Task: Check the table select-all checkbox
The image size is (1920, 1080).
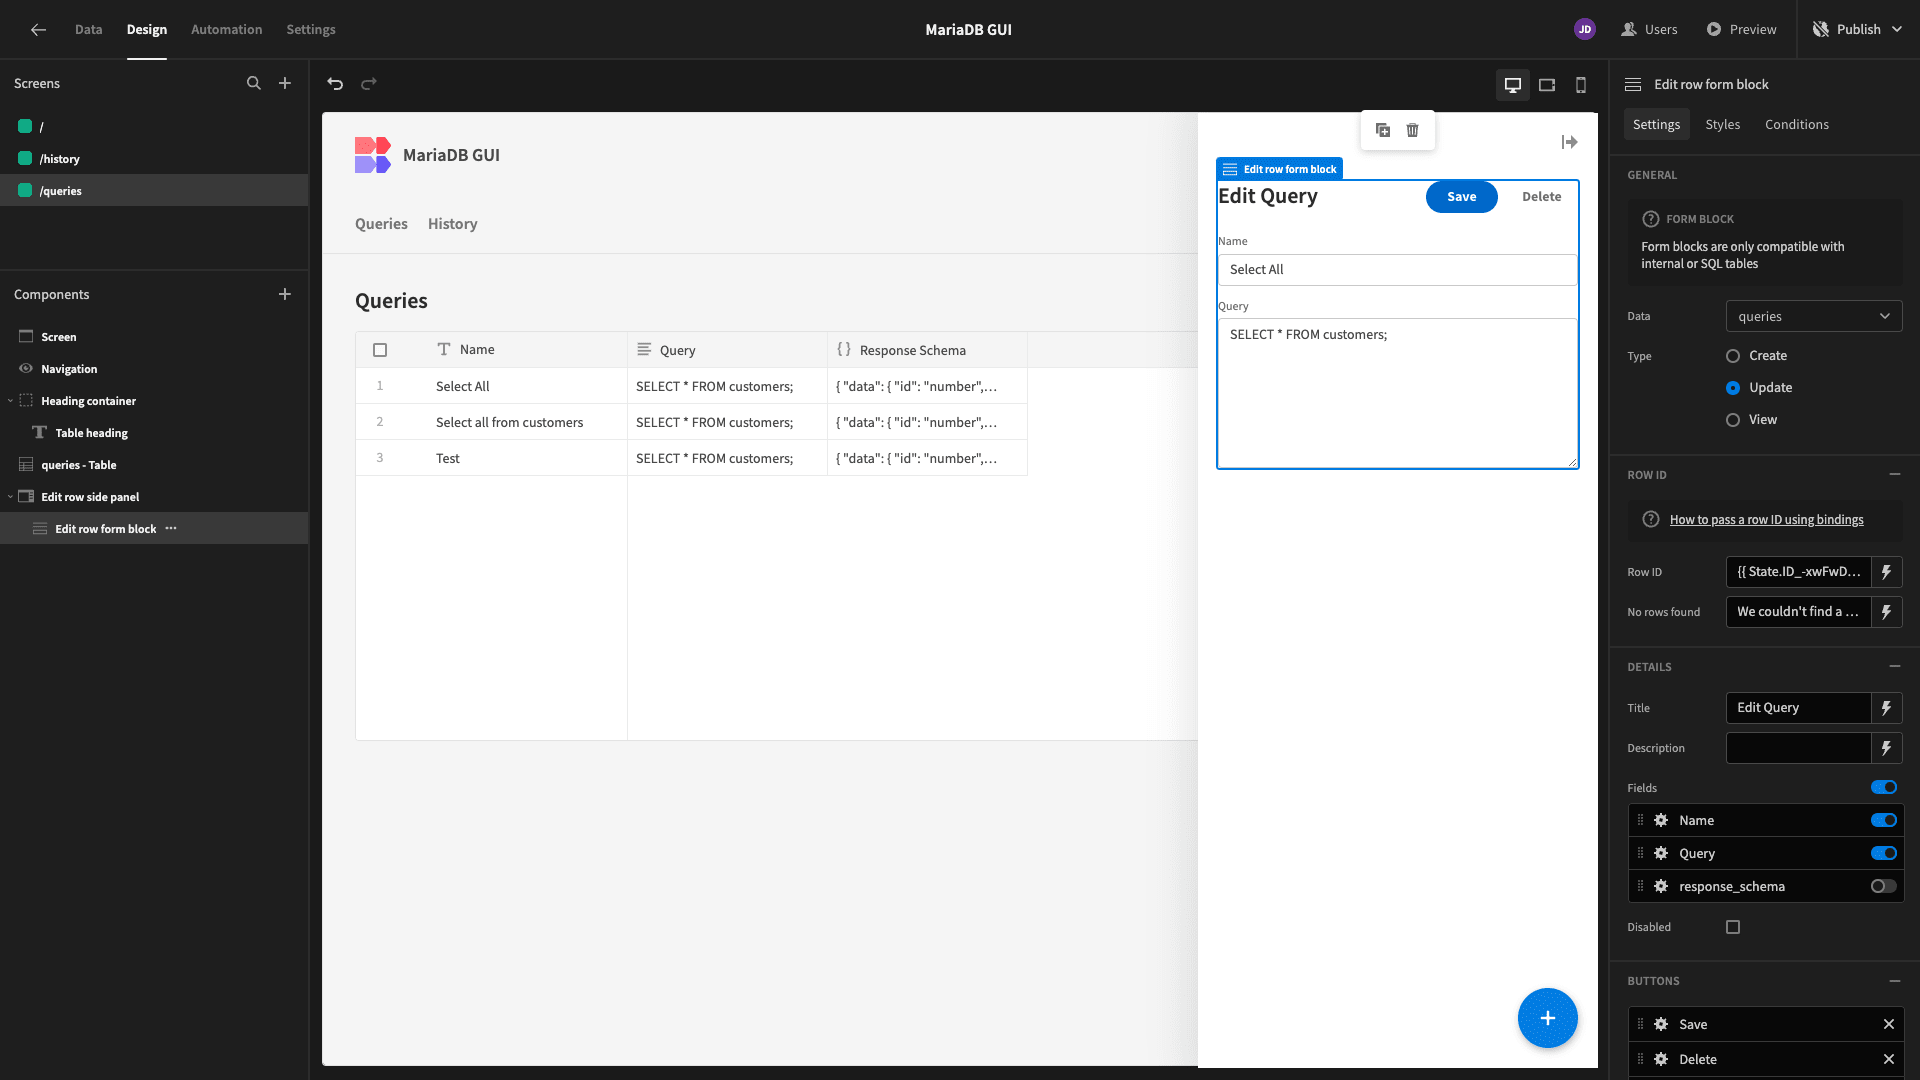Action: point(380,350)
